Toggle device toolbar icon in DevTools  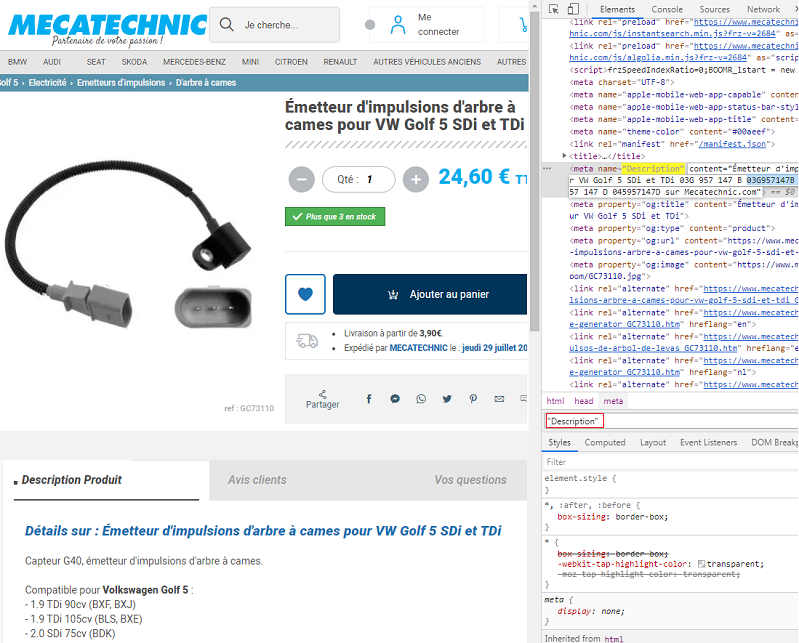[x=573, y=9]
